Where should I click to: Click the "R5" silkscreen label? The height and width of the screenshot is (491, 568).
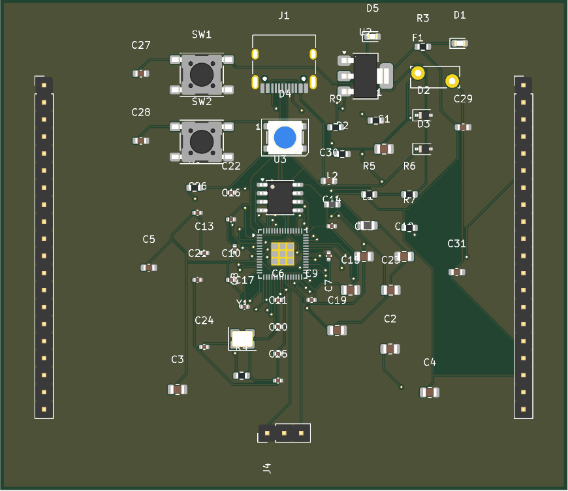tap(369, 166)
